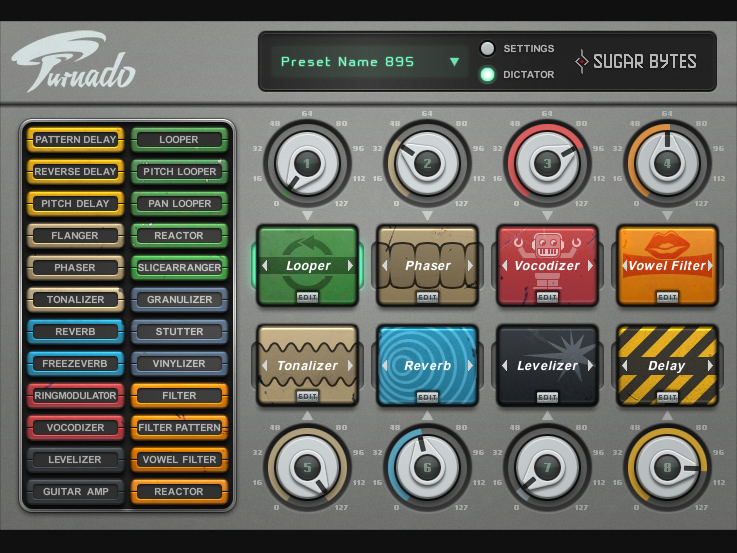Open EDIT for the Vowel Filter slot
Screen dimensions: 737x553
pyautogui.click(x=667, y=297)
